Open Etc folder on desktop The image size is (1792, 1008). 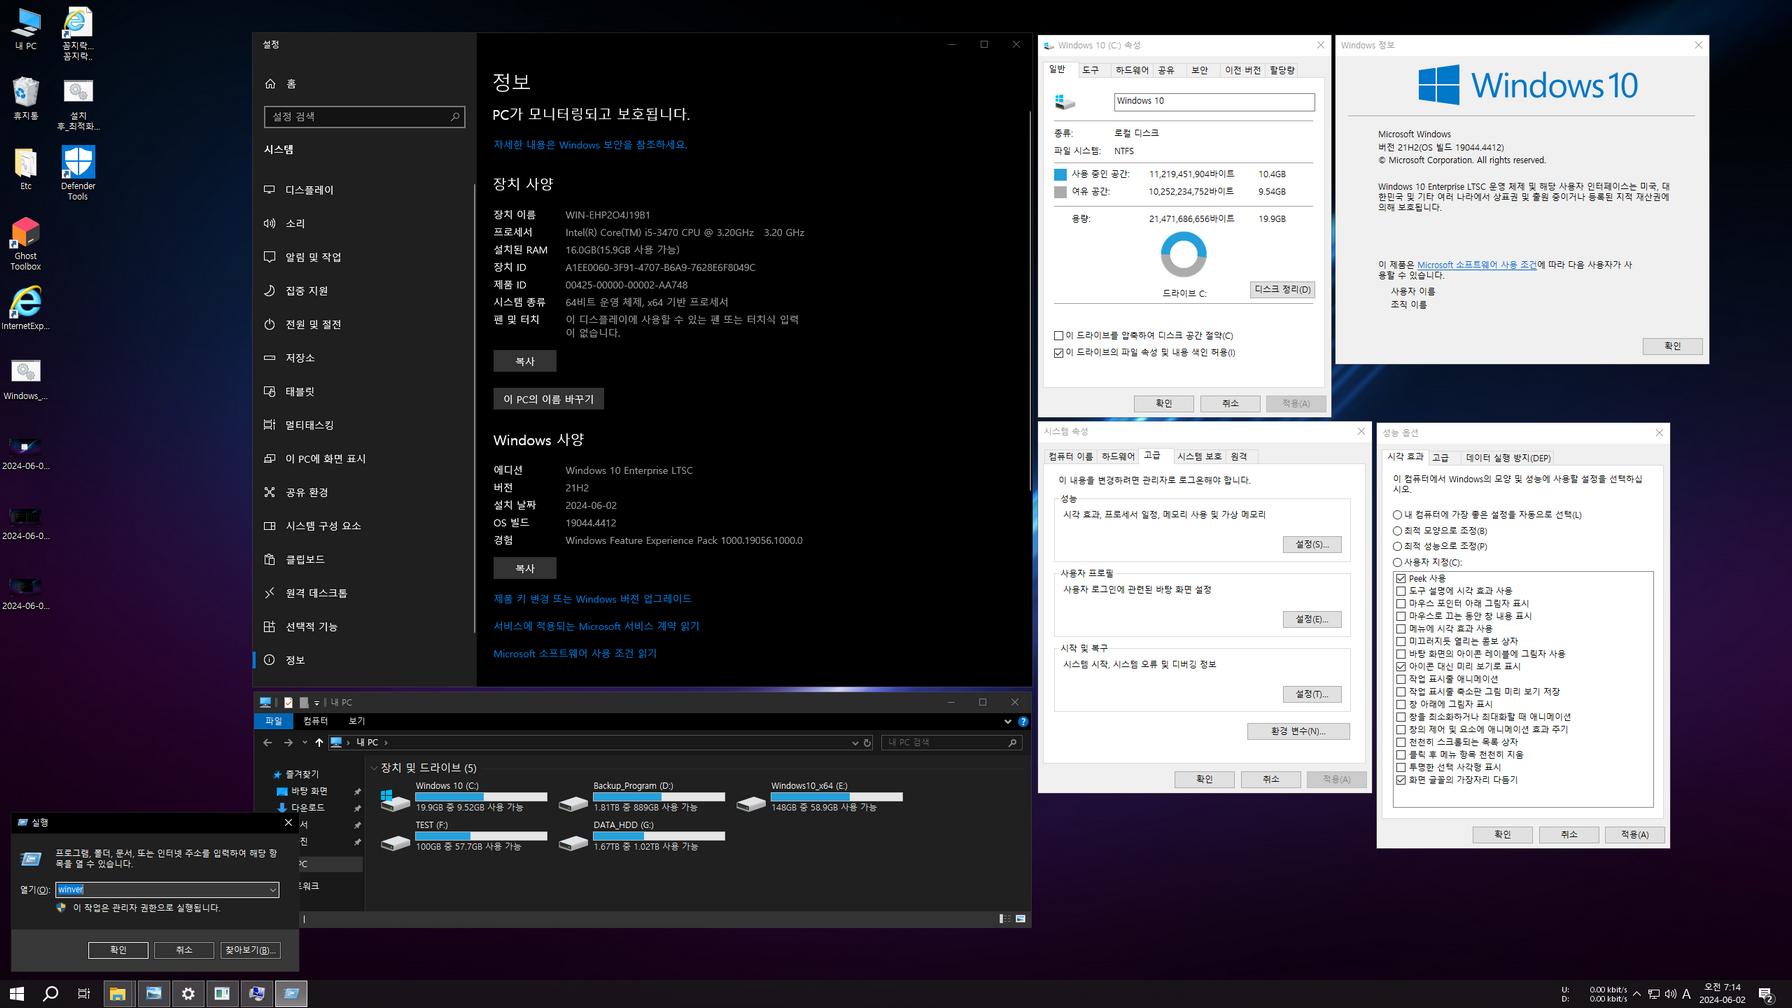pos(25,169)
